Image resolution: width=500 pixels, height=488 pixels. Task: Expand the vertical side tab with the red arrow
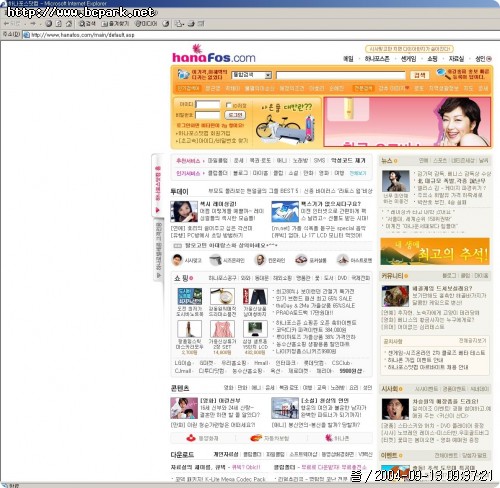[158, 185]
